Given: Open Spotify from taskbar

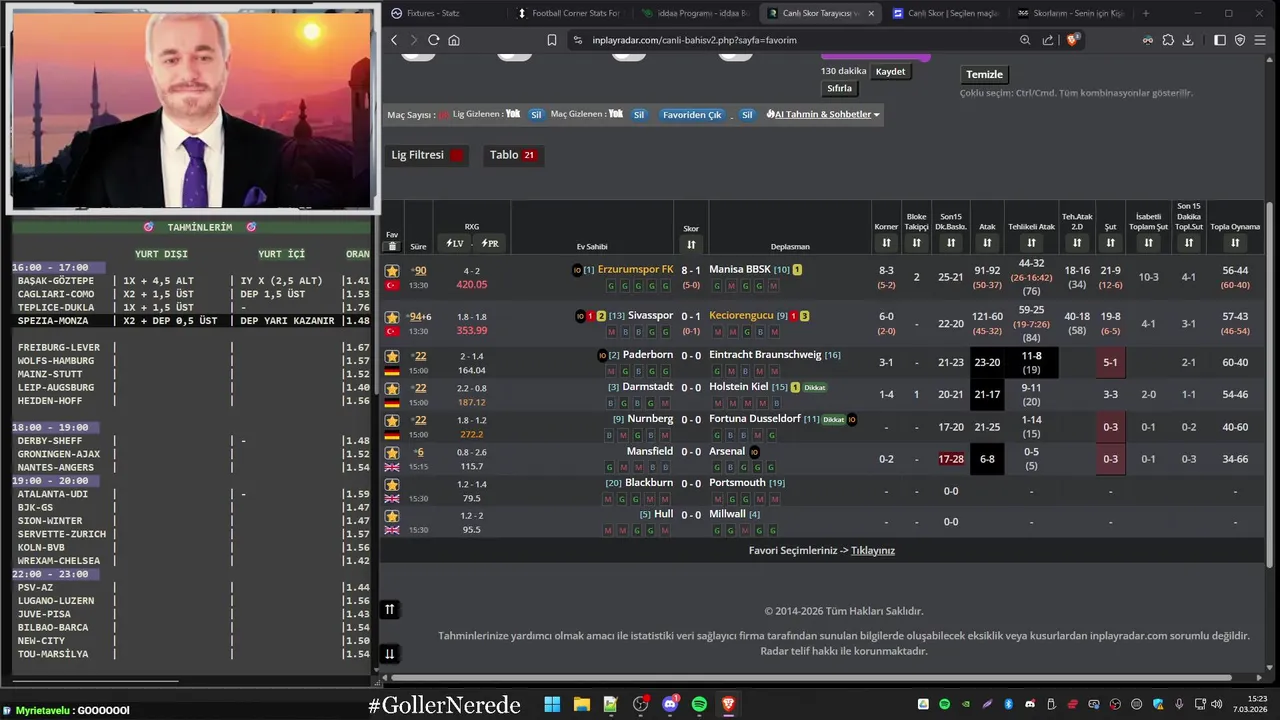Looking at the screenshot, I should (699, 705).
